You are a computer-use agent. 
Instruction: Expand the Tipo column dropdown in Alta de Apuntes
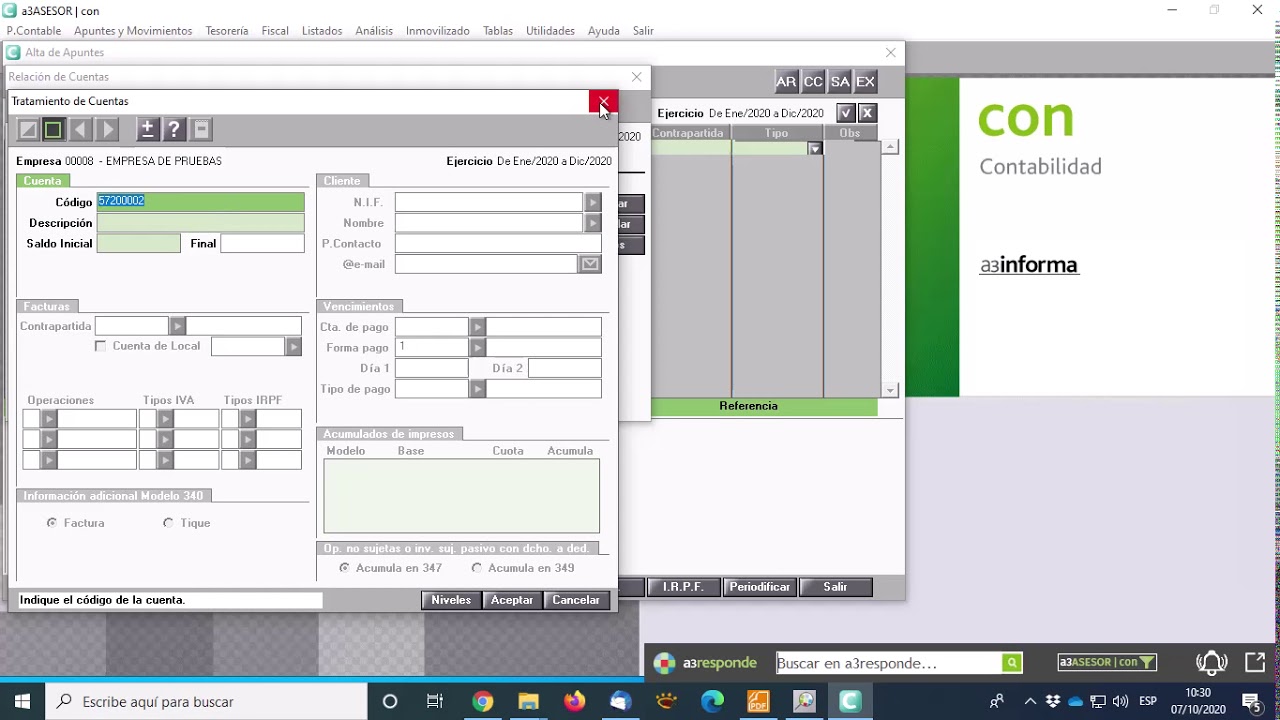(815, 148)
